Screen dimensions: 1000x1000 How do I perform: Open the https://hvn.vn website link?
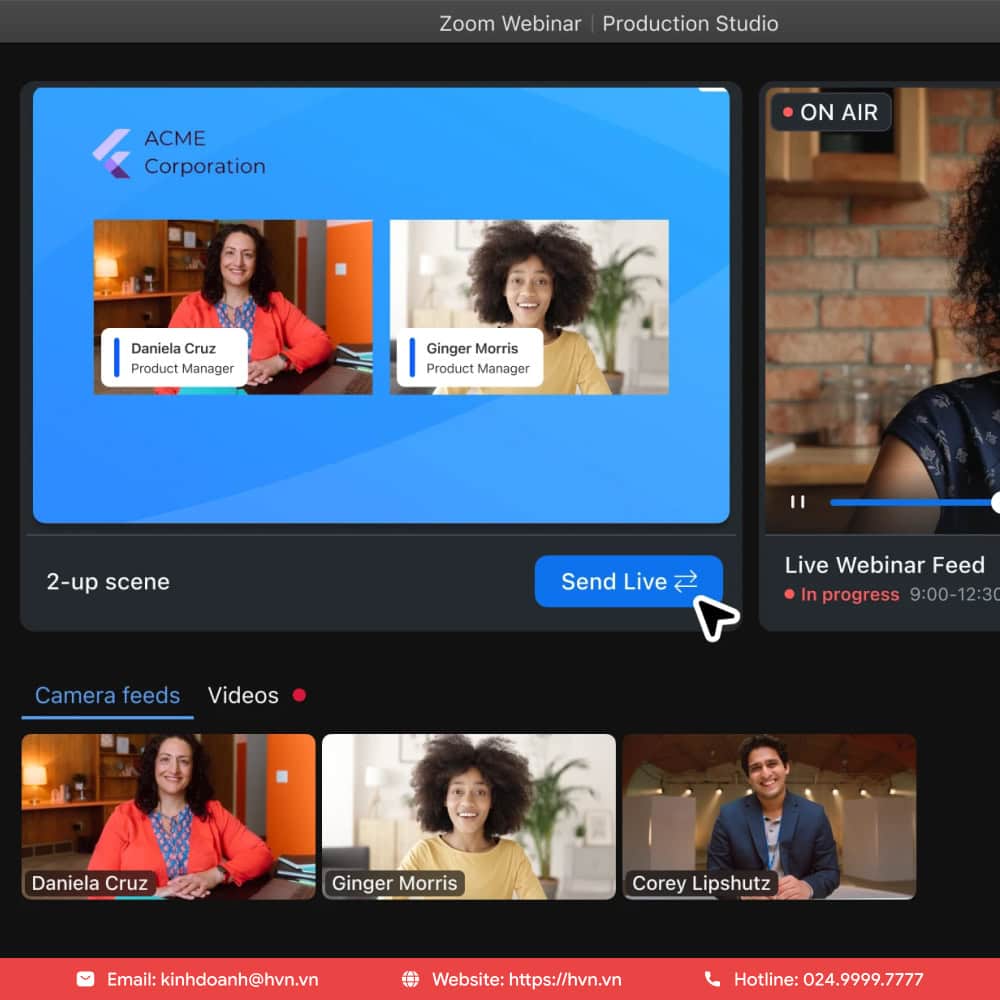click(x=565, y=979)
